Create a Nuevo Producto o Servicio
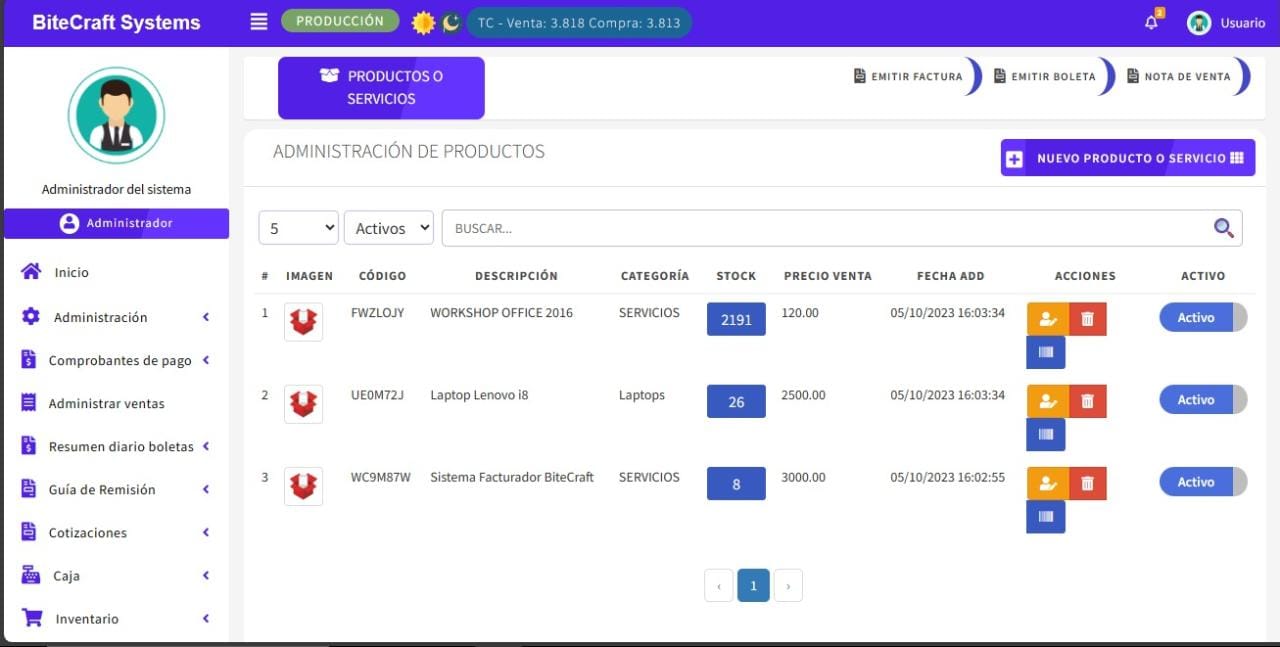This screenshot has height=647, width=1280. (1127, 157)
